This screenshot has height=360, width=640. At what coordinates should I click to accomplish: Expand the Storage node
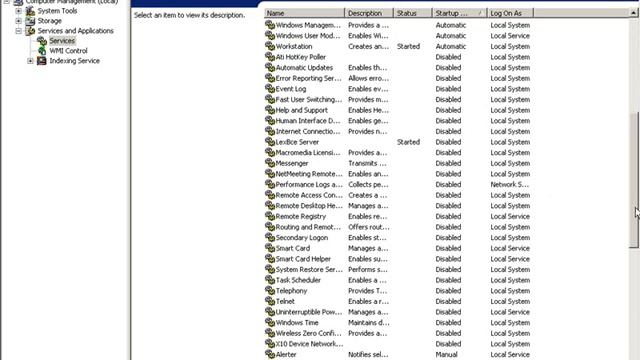(18, 20)
